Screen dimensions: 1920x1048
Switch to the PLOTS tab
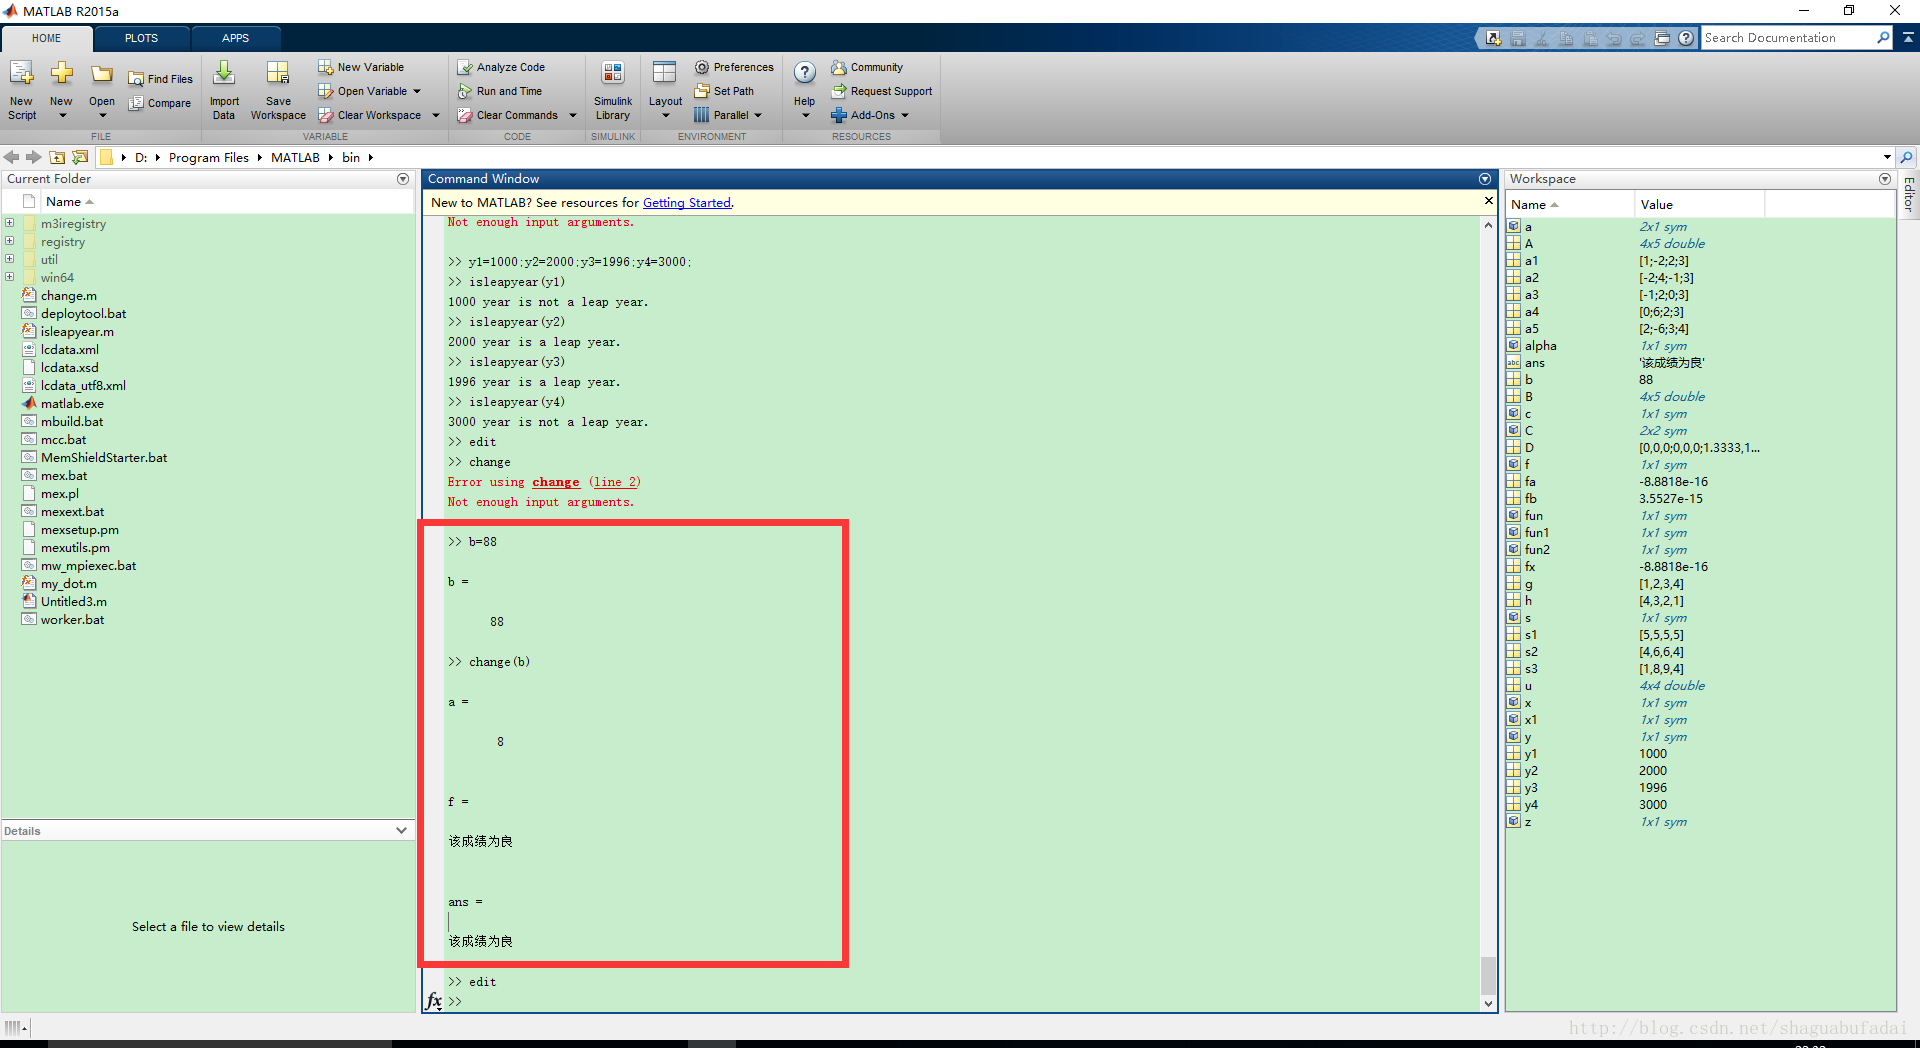(141, 38)
